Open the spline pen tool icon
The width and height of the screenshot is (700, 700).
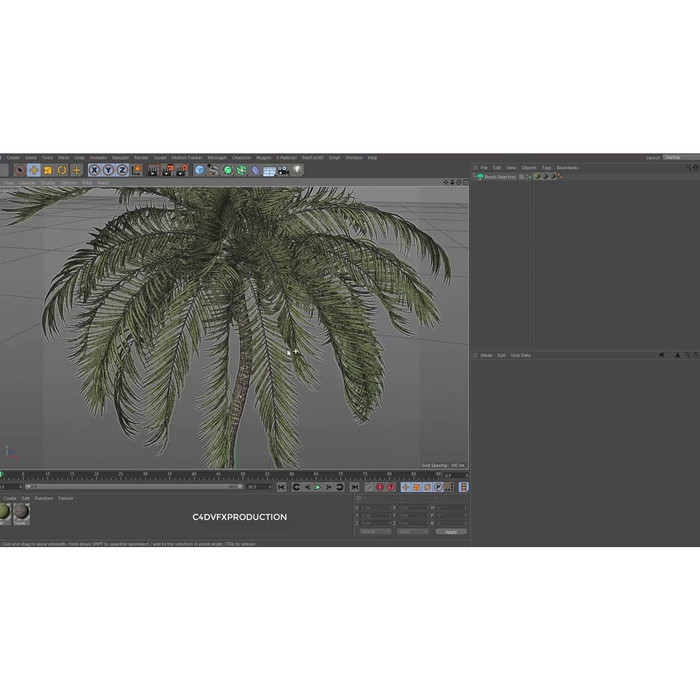213,170
